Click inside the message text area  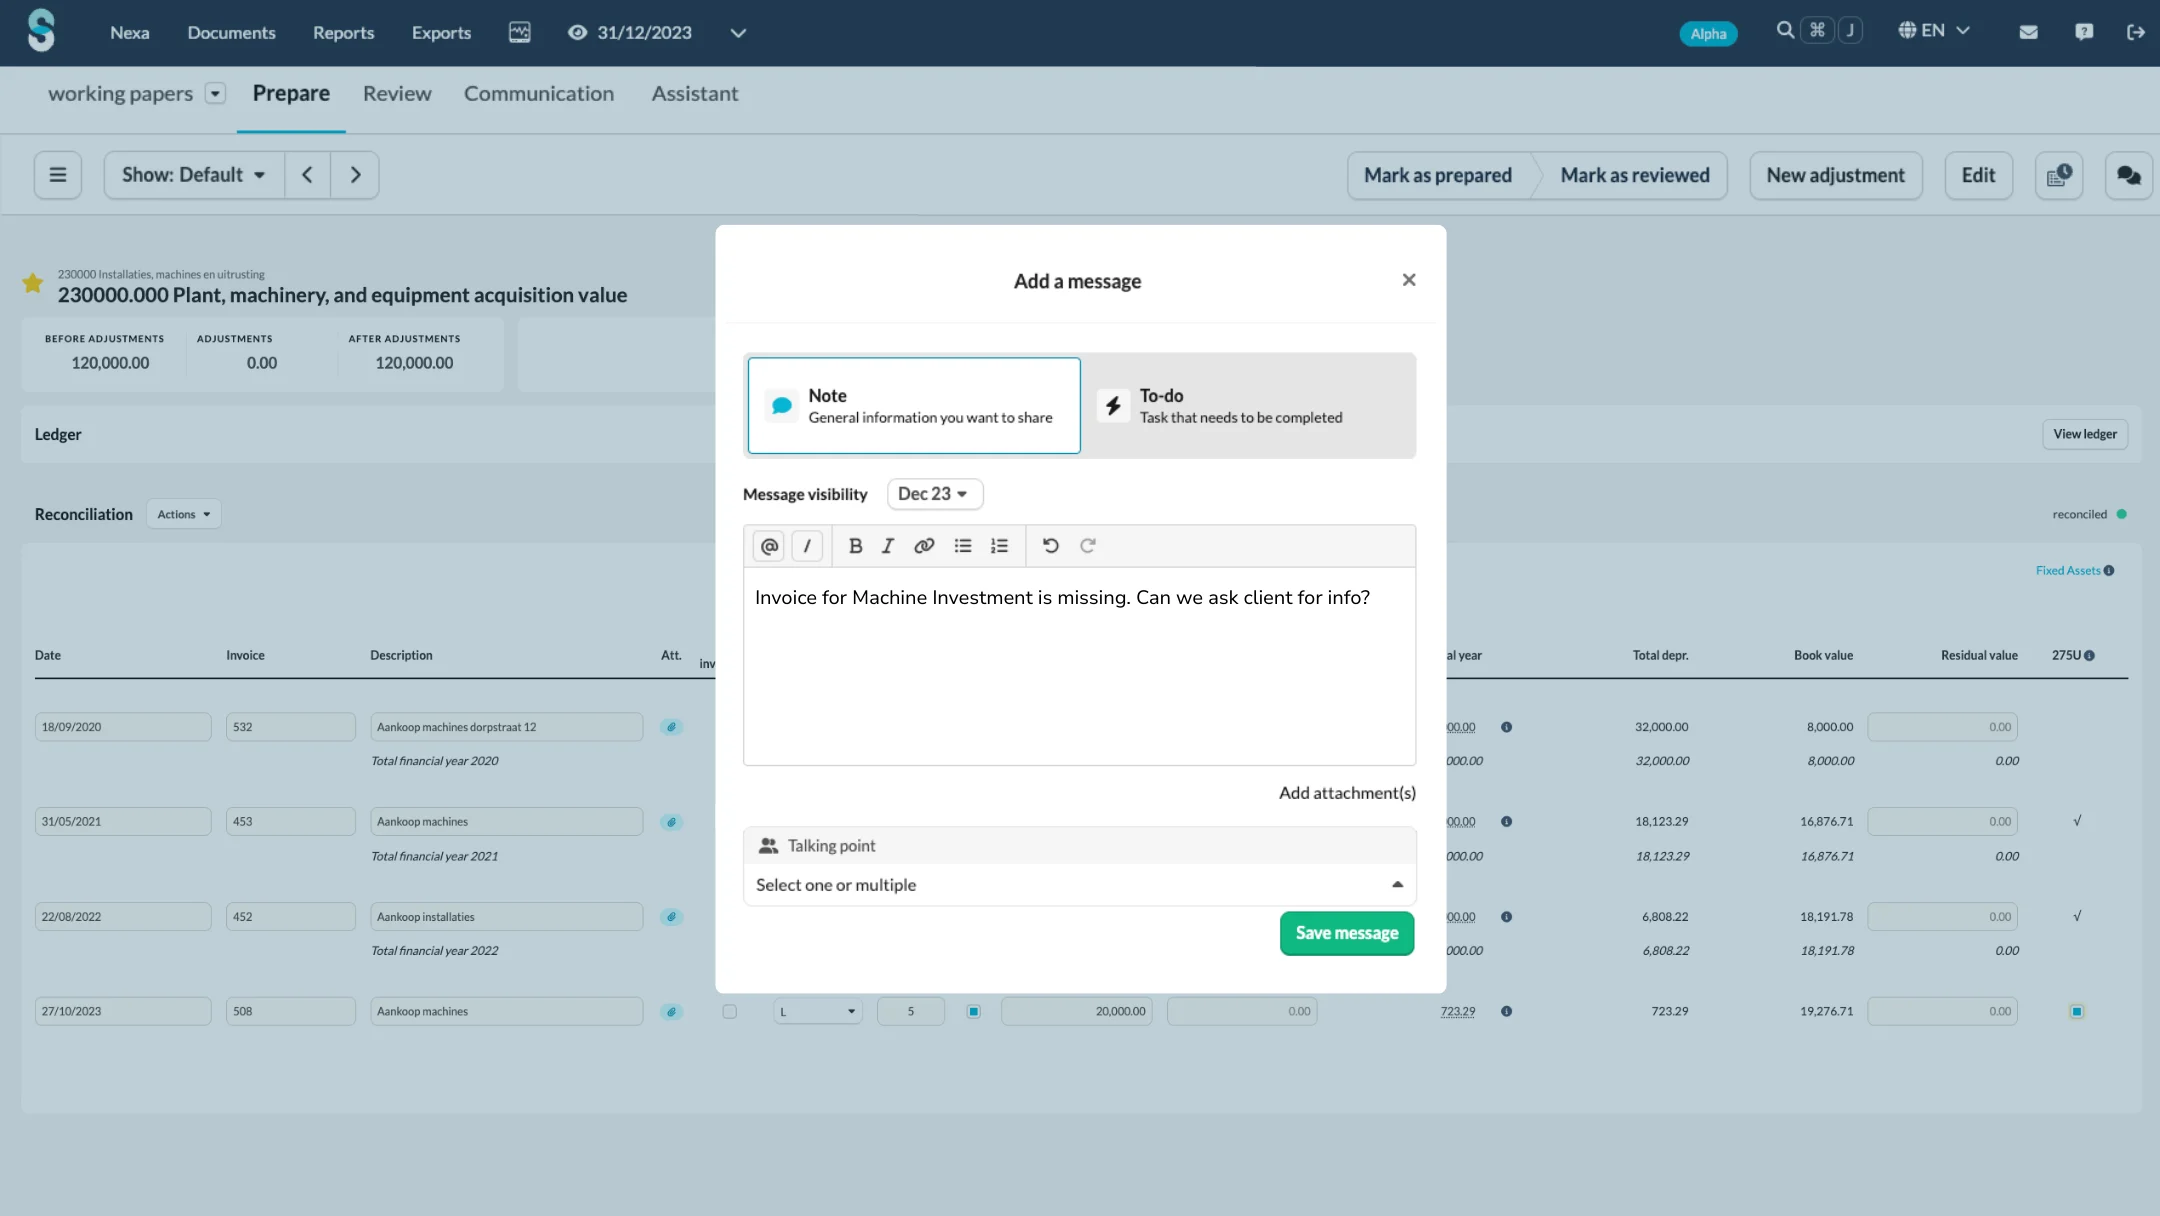[x=1078, y=680]
